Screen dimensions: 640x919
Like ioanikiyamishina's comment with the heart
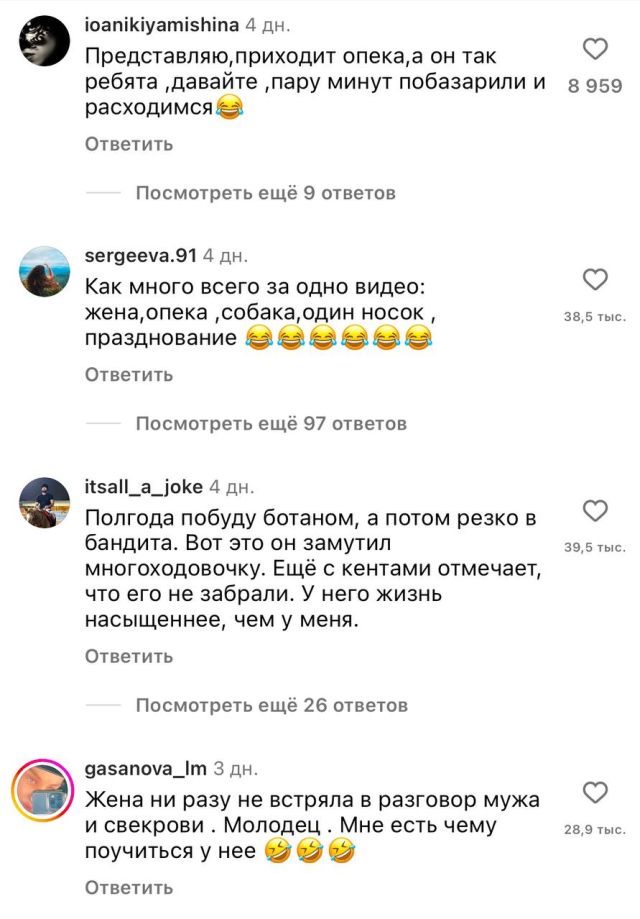point(595,49)
